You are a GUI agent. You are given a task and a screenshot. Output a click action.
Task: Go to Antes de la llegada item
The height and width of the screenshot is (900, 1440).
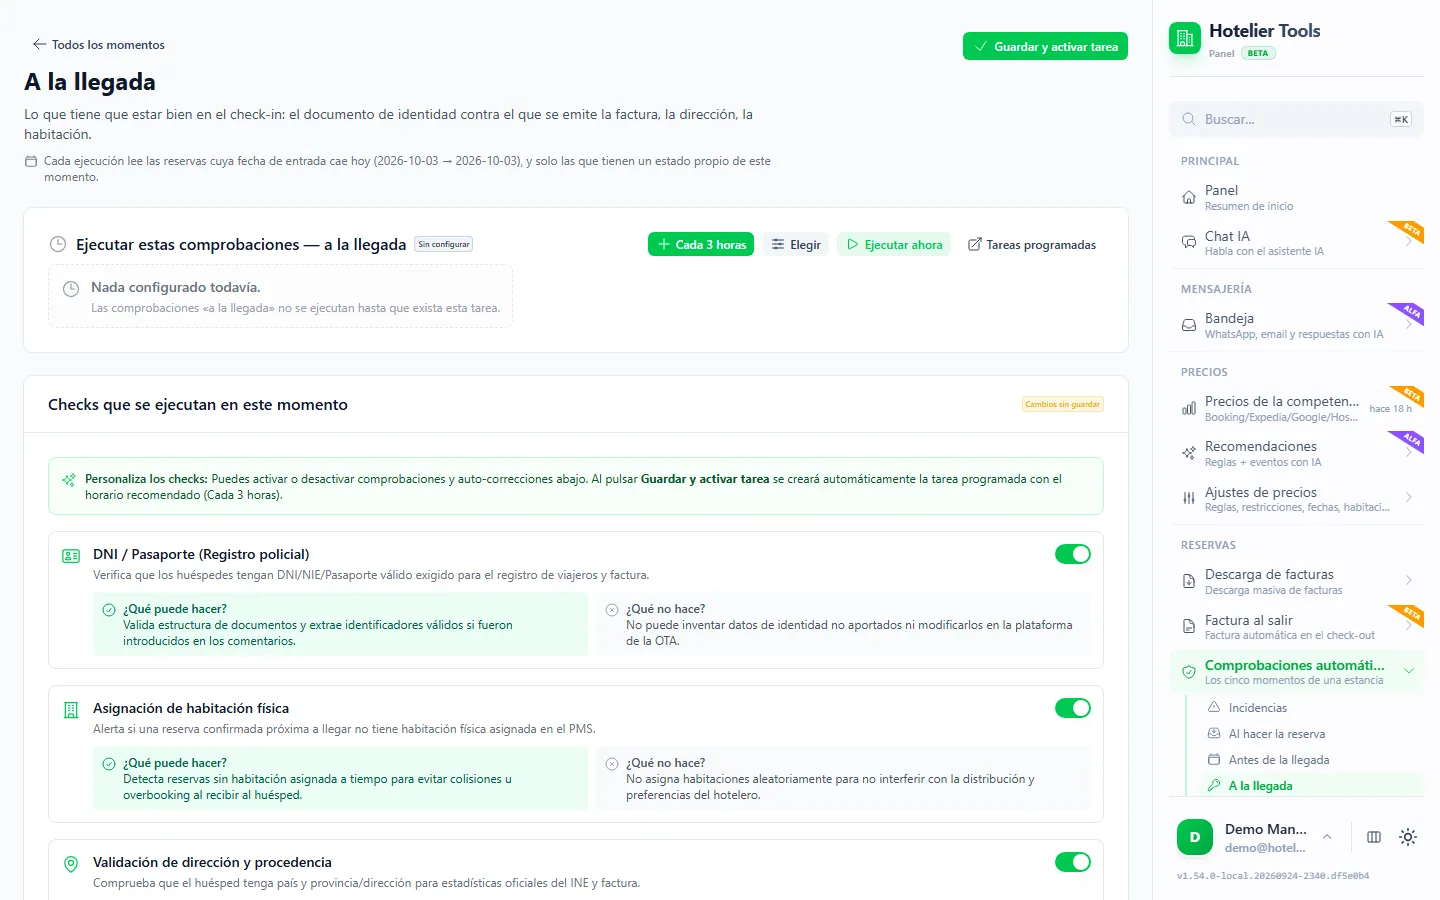1311,759
